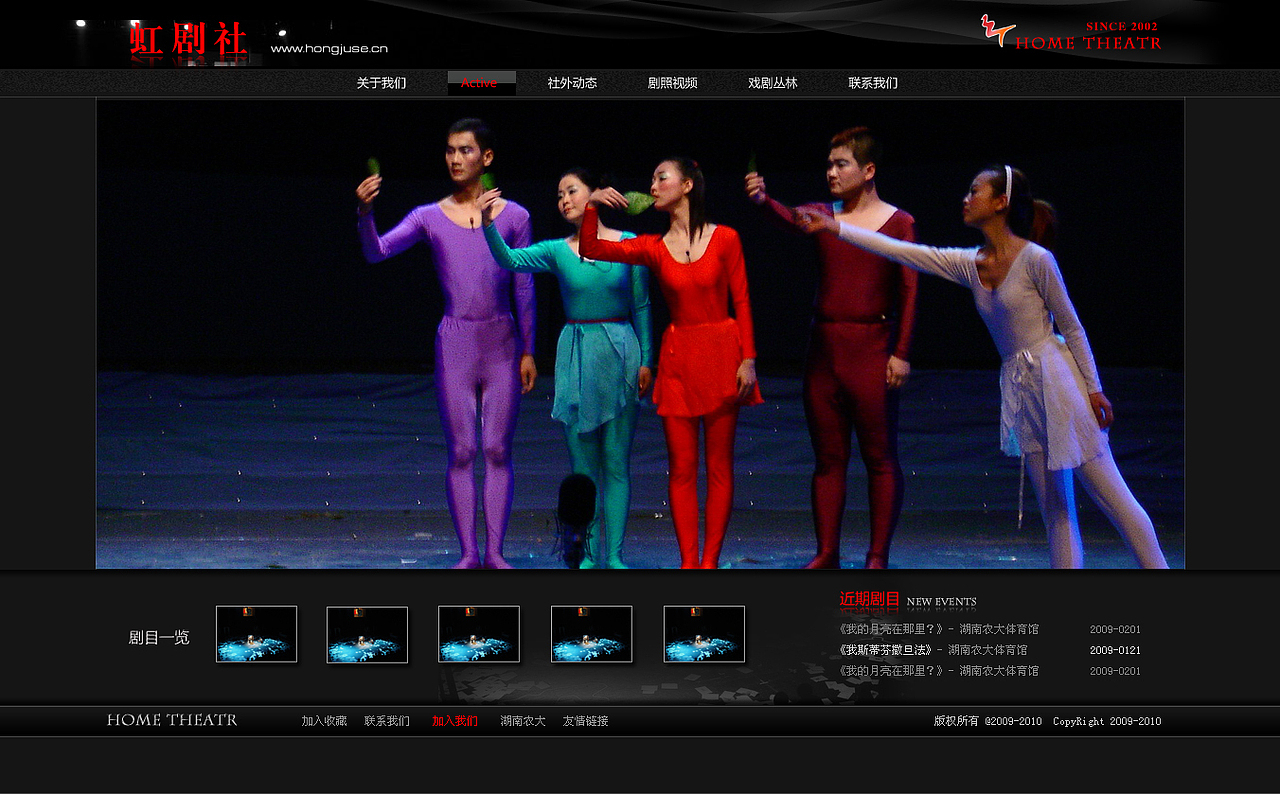This screenshot has width=1280, height=794.
Task: Click the 版权所有 @2009-2010 copyright text
Action: 988,721
